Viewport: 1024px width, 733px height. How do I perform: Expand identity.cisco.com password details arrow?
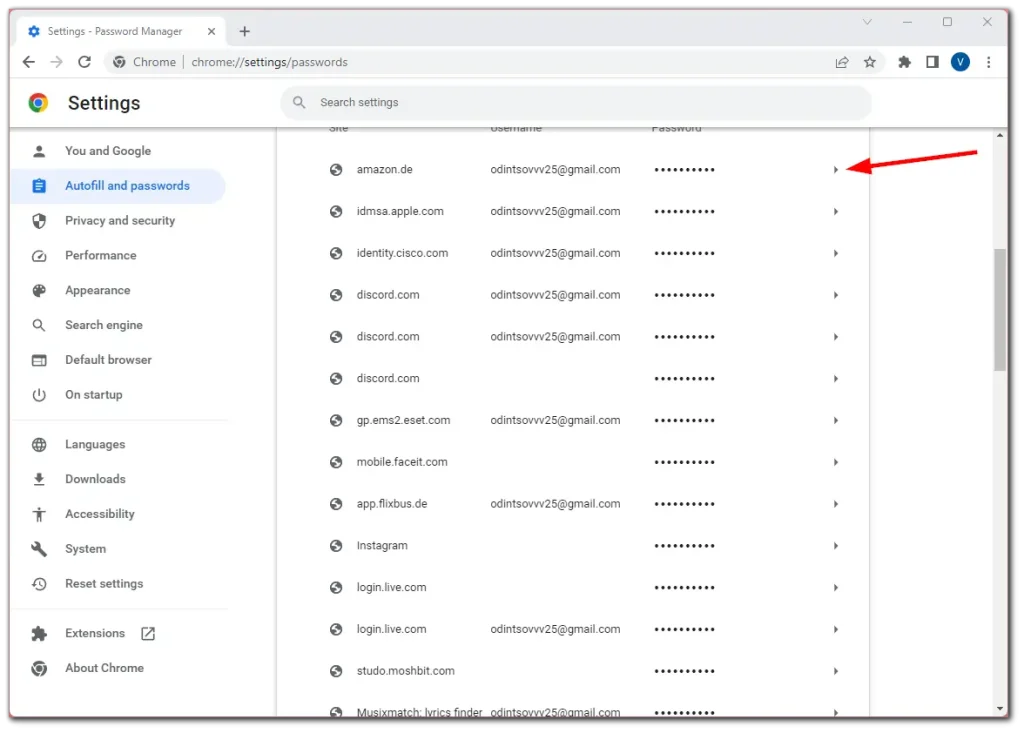click(x=835, y=253)
